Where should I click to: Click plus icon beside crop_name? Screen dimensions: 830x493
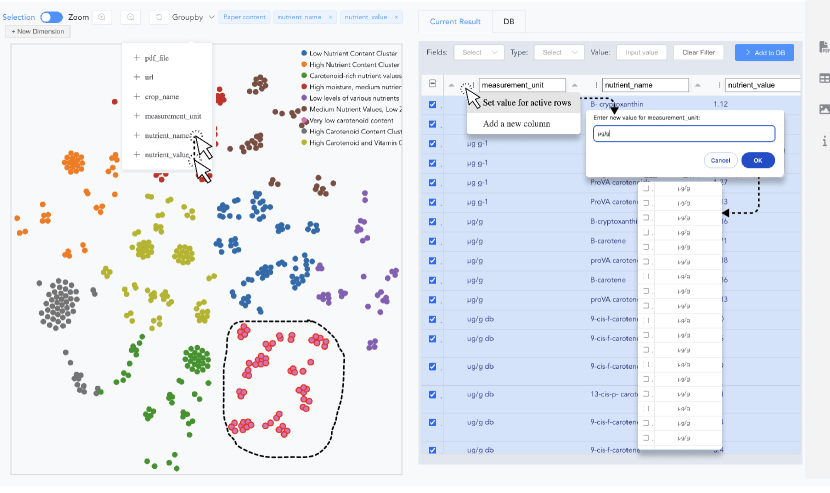[x=137, y=96]
